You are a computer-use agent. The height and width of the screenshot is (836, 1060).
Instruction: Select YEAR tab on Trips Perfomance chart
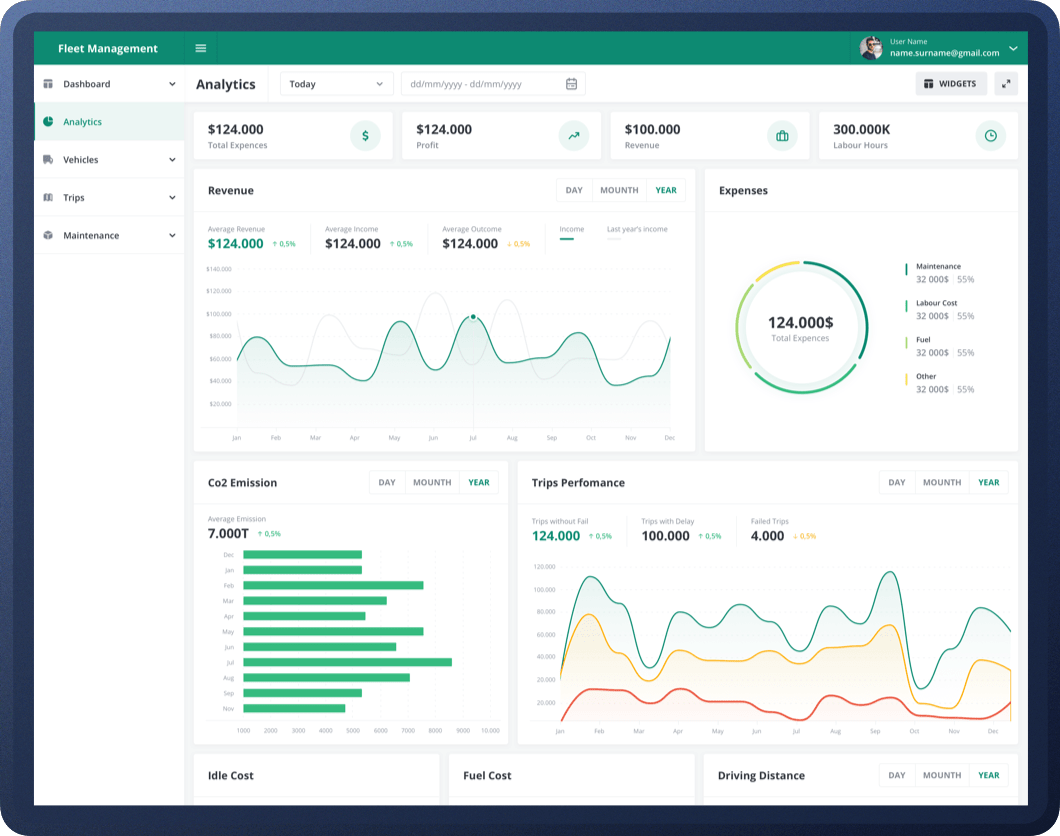click(988, 482)
